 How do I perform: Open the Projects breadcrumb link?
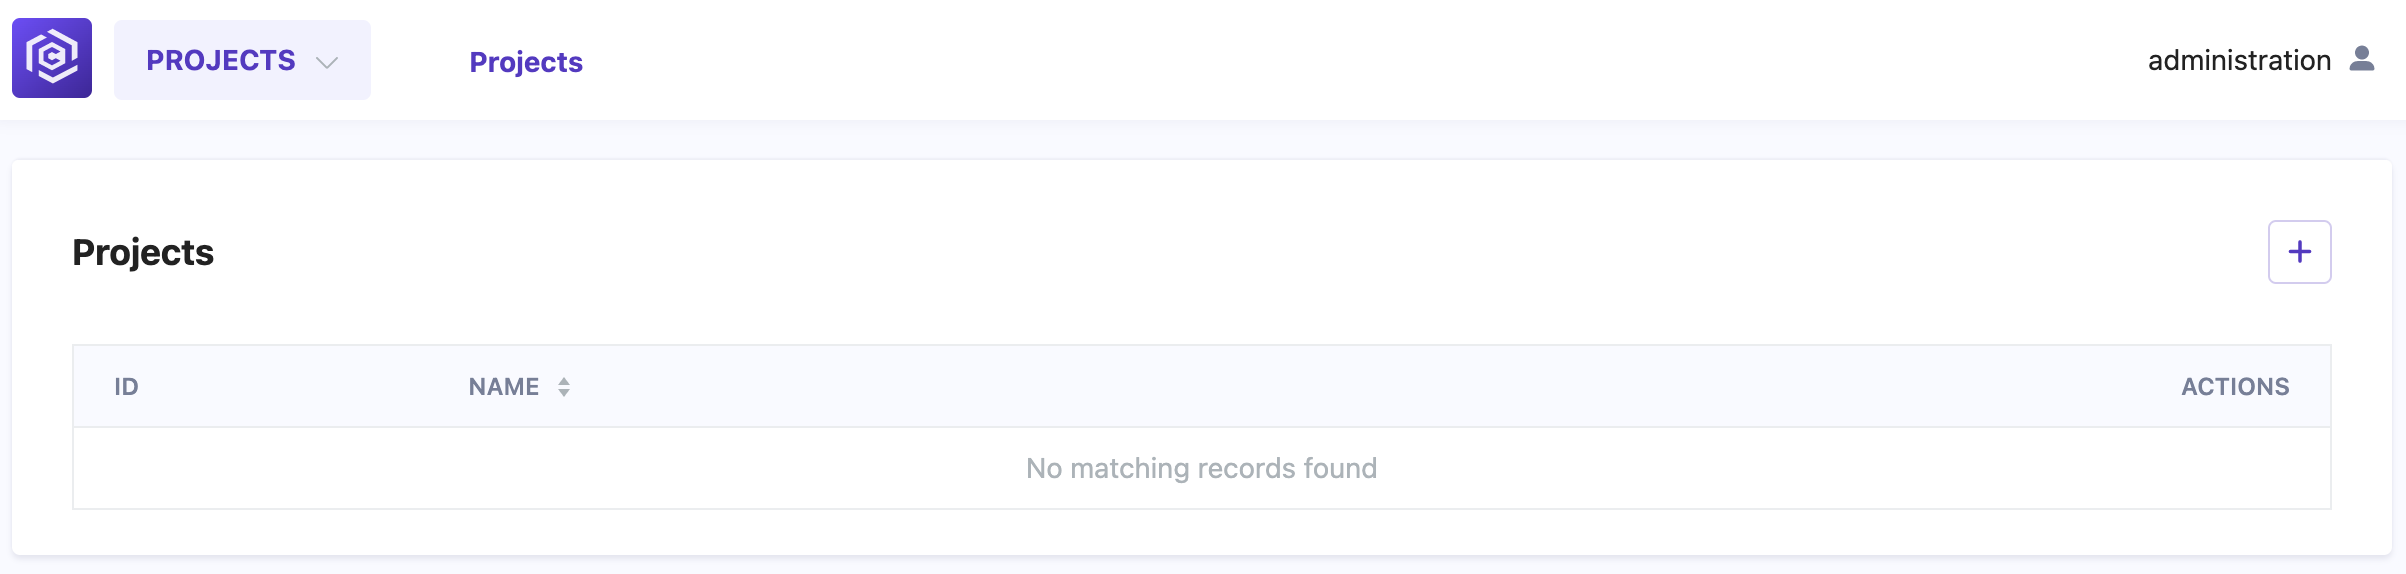click(x=526, y=62)
